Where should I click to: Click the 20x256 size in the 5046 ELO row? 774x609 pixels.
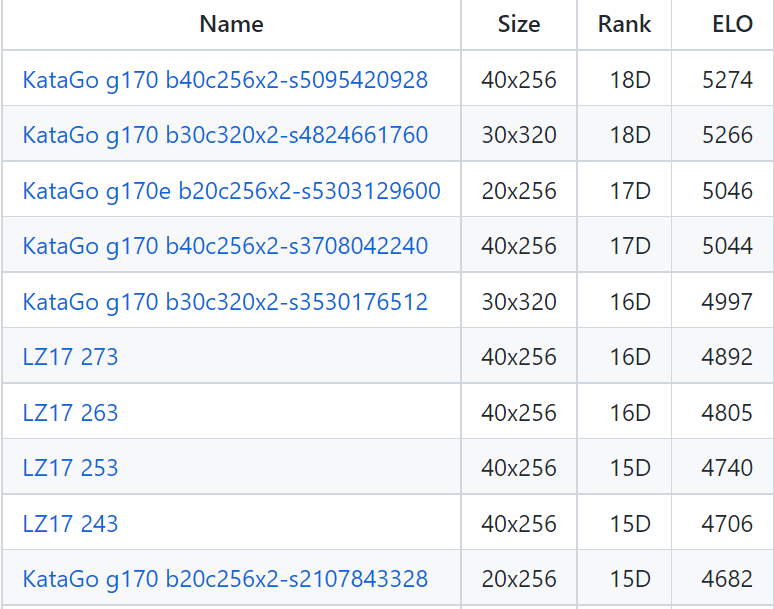518,191
